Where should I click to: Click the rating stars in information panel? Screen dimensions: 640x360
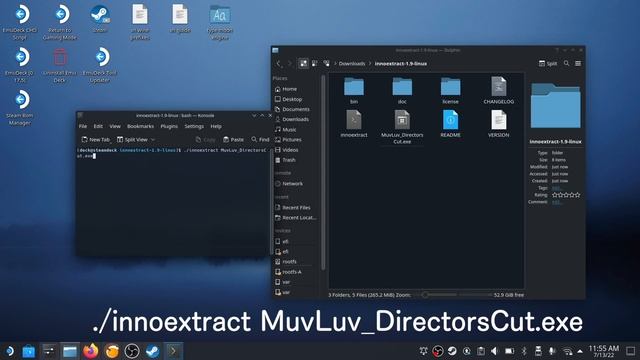[566, 195]
